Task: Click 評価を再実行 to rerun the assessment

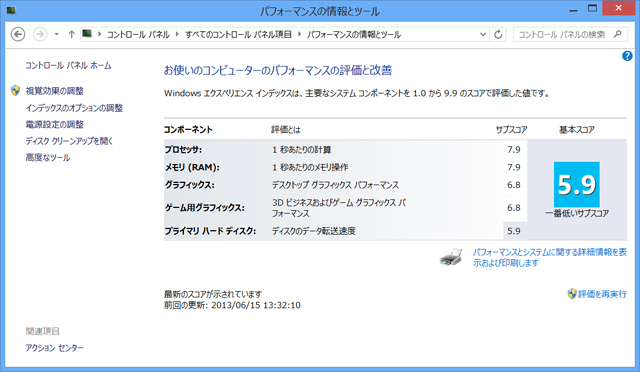Action: 602,294
